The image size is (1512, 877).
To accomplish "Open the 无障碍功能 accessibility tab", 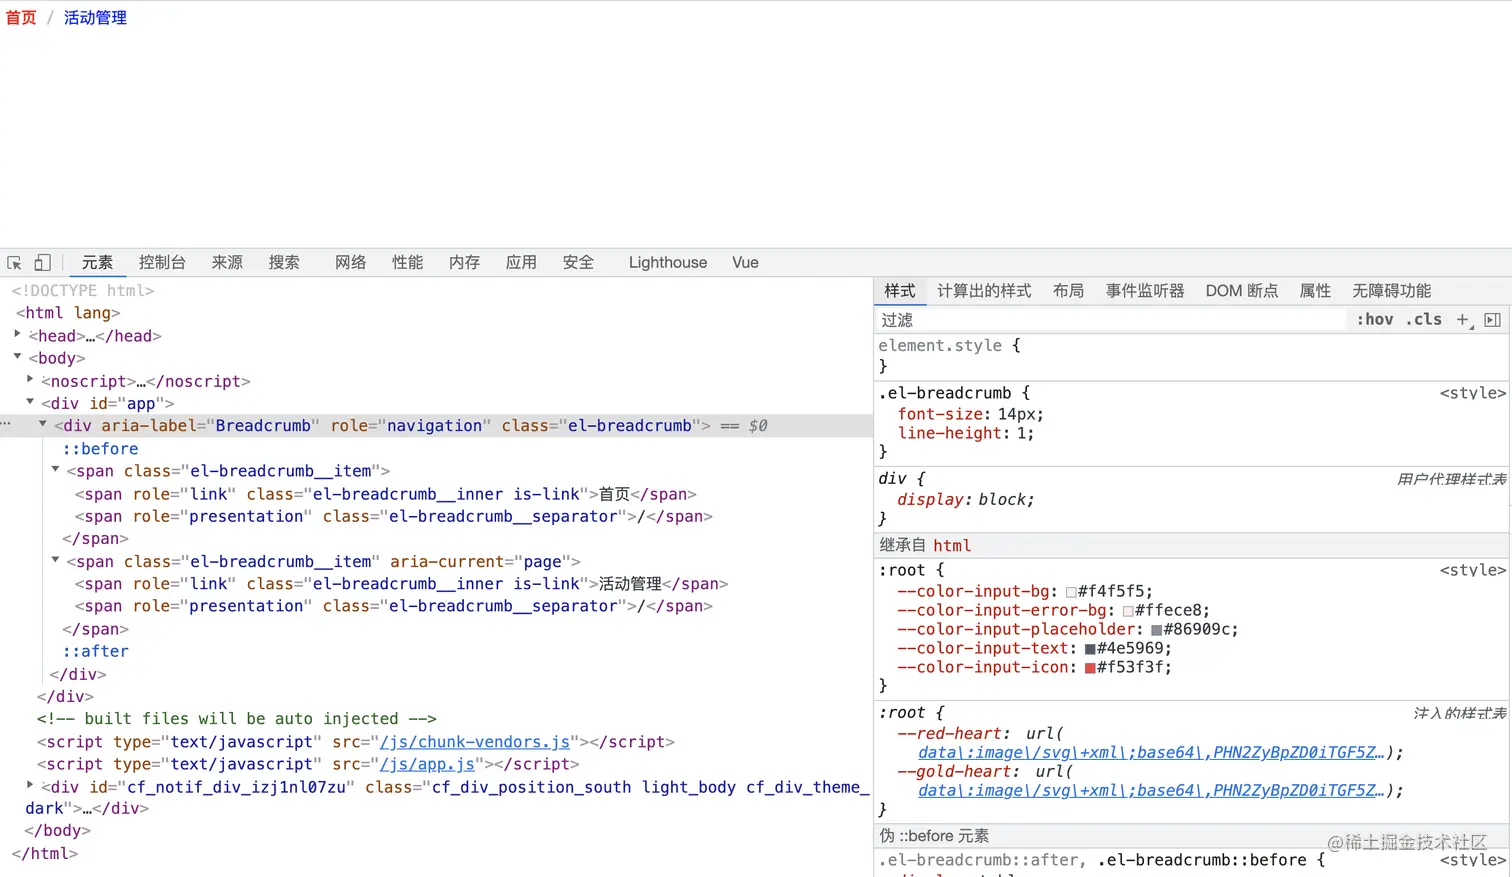I will [1392, 291].
